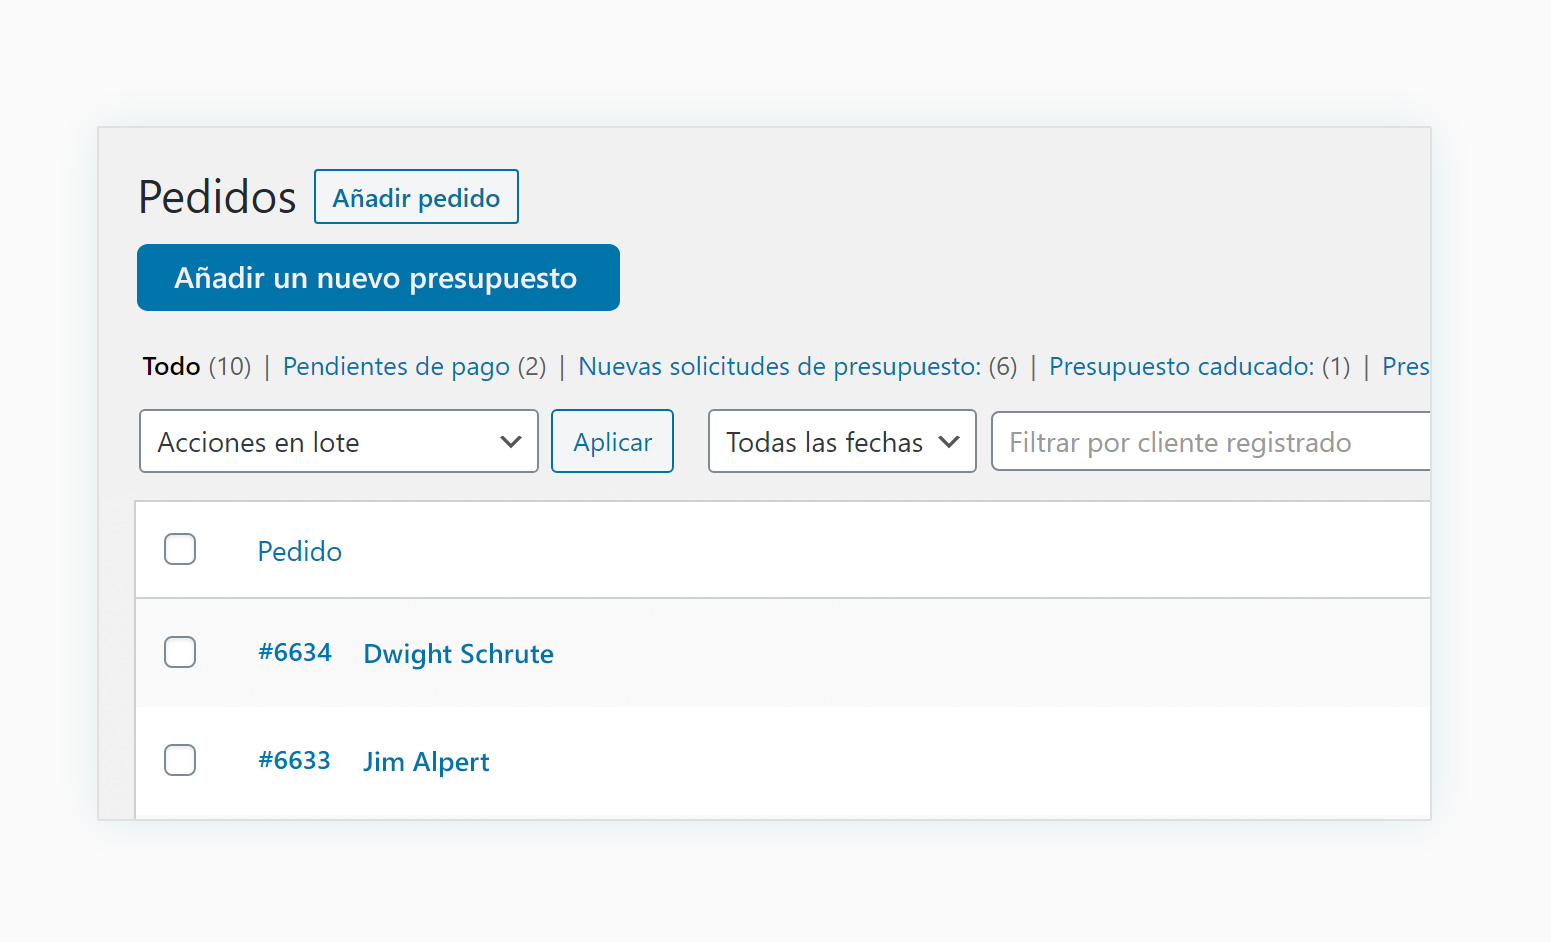Focus the Filtrar por cliente registrado field
1551x942 pixels.
(x=1211, y=441)
